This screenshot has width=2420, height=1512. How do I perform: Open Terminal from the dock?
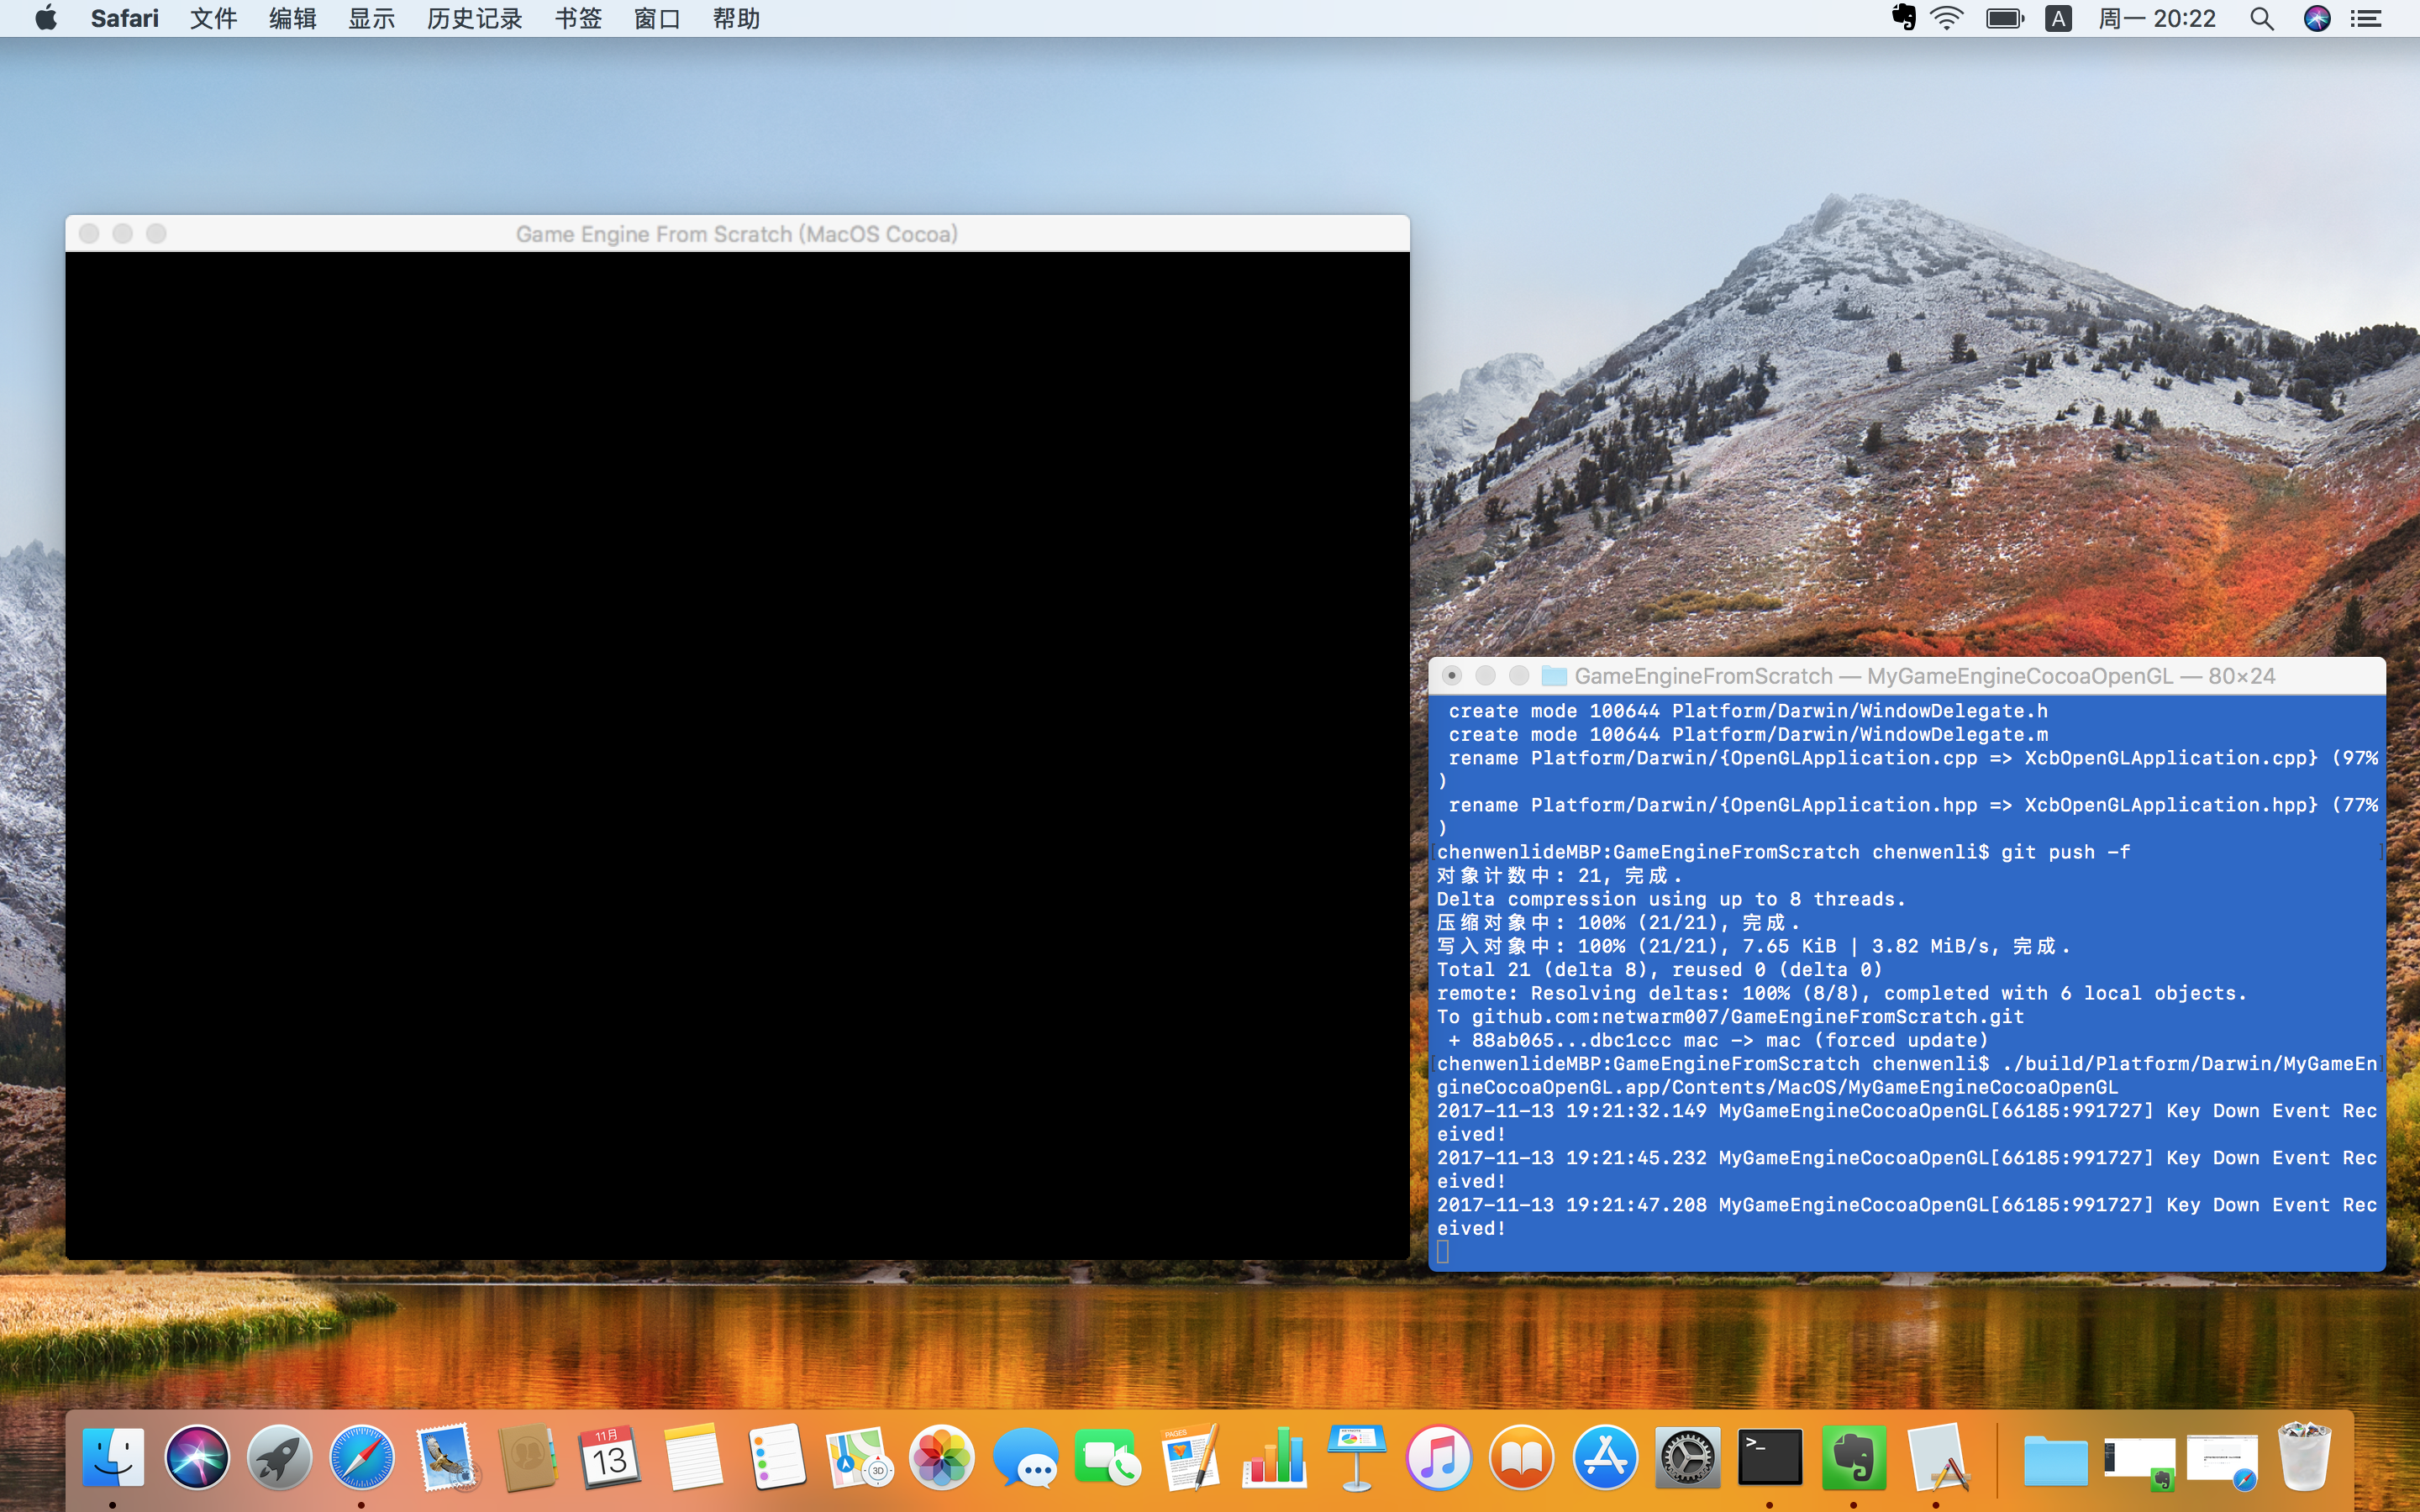click(x=1770, y=1456)
